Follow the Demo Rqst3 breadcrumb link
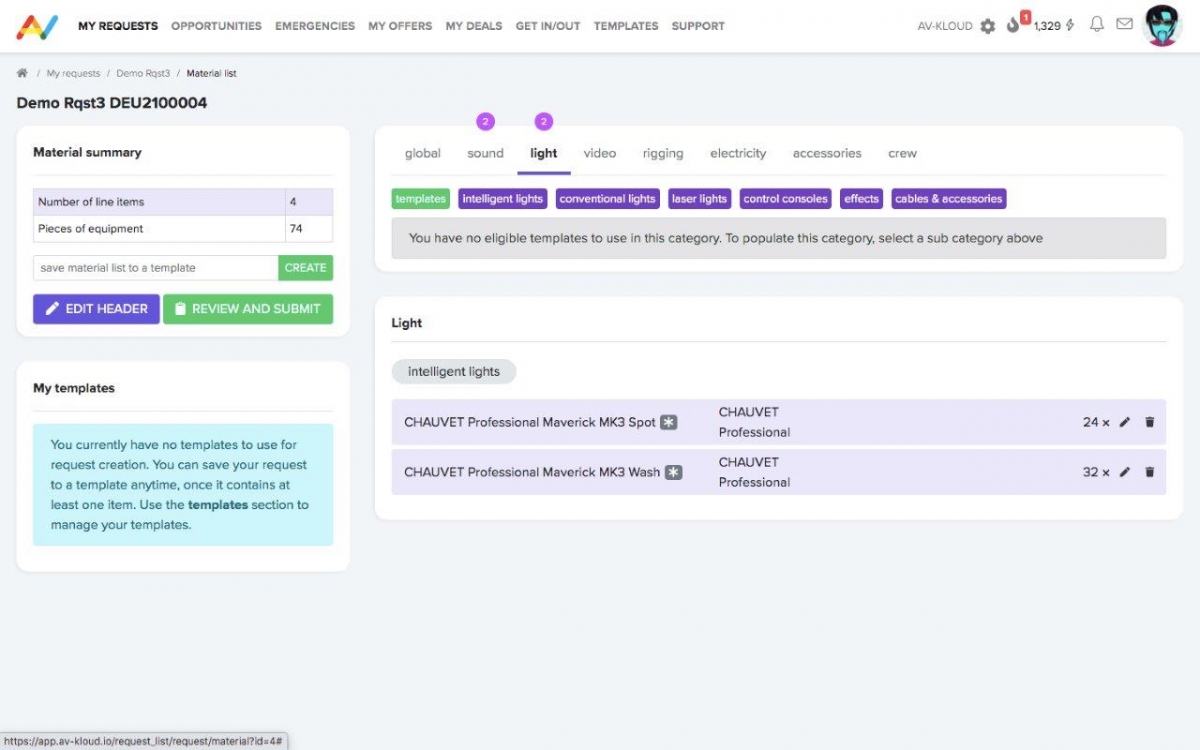The width and height of the screenshot is (1200, 750). pos(143,73)
